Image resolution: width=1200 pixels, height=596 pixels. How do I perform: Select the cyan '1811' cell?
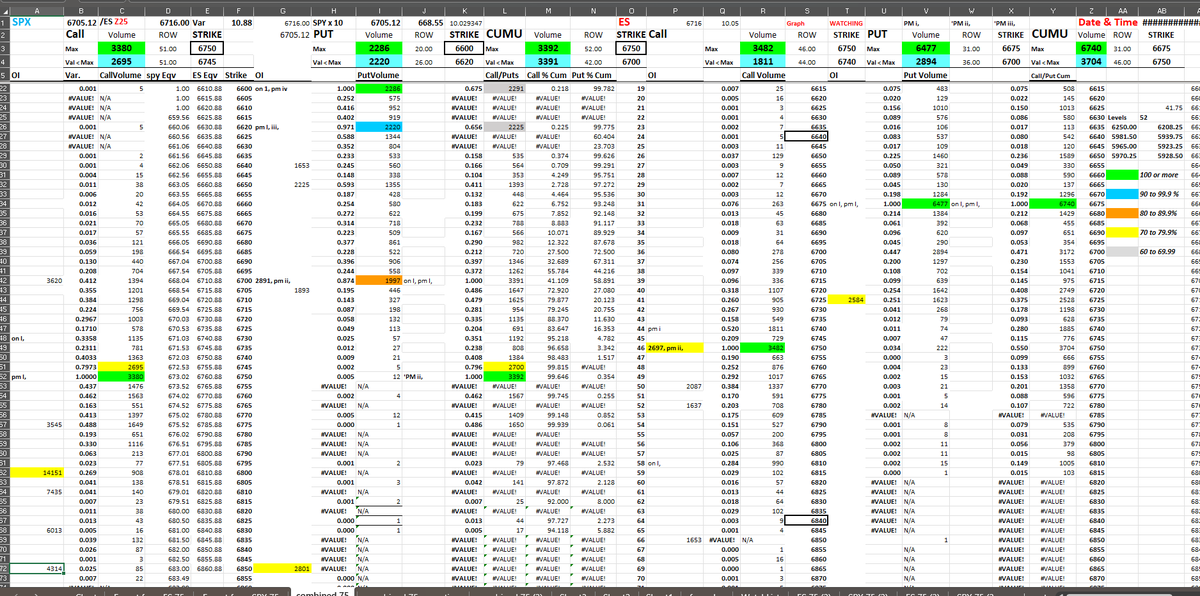[764, 60]
